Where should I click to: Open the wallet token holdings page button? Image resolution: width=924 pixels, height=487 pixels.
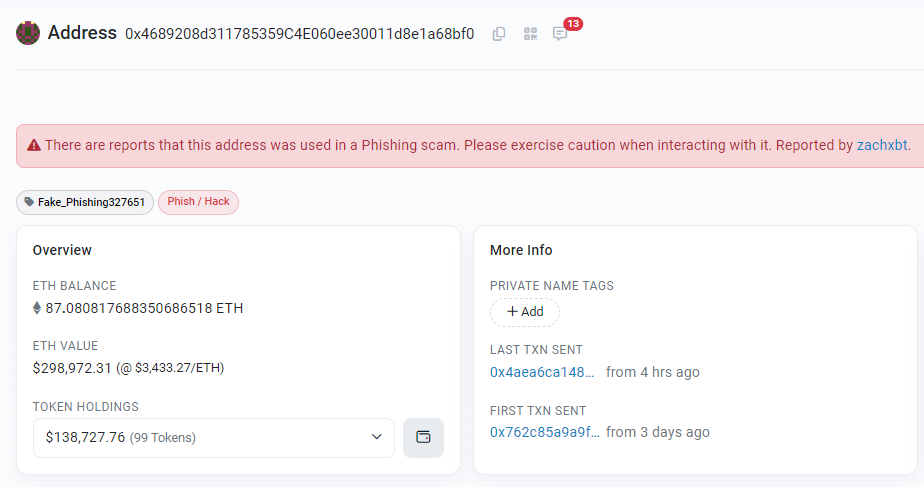pos(423,437)
